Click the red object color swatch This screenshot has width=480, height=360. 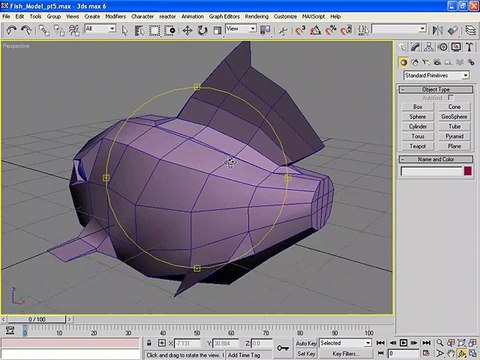(x=468, y=171)
